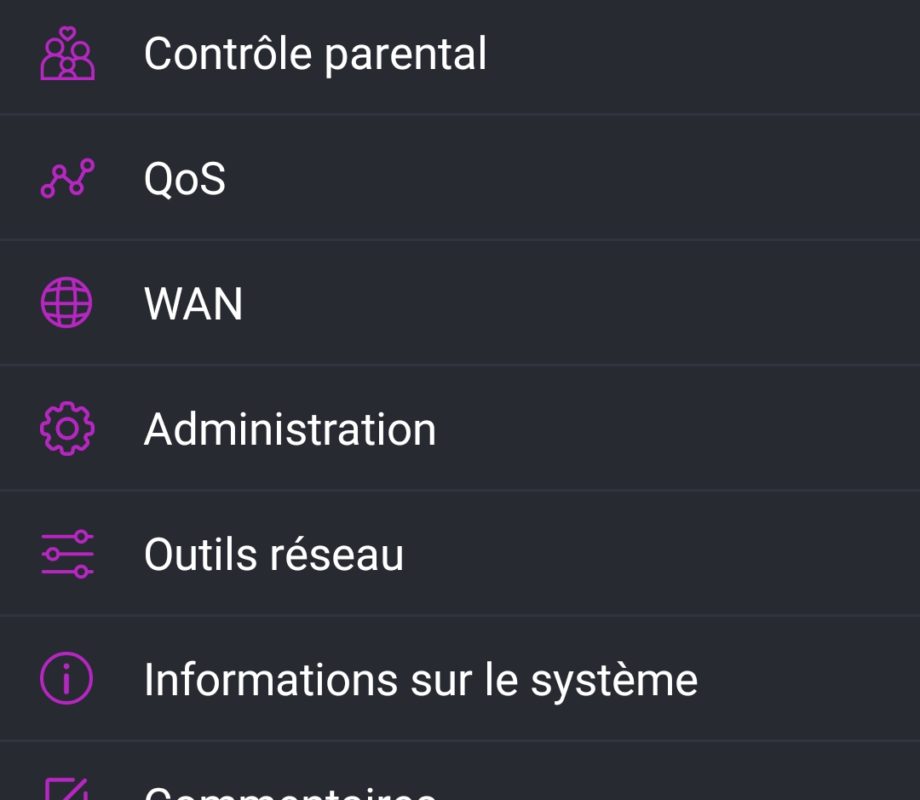The image size is (920, 800).
Task: Click the system information circle icon
Action: (66, 678)
